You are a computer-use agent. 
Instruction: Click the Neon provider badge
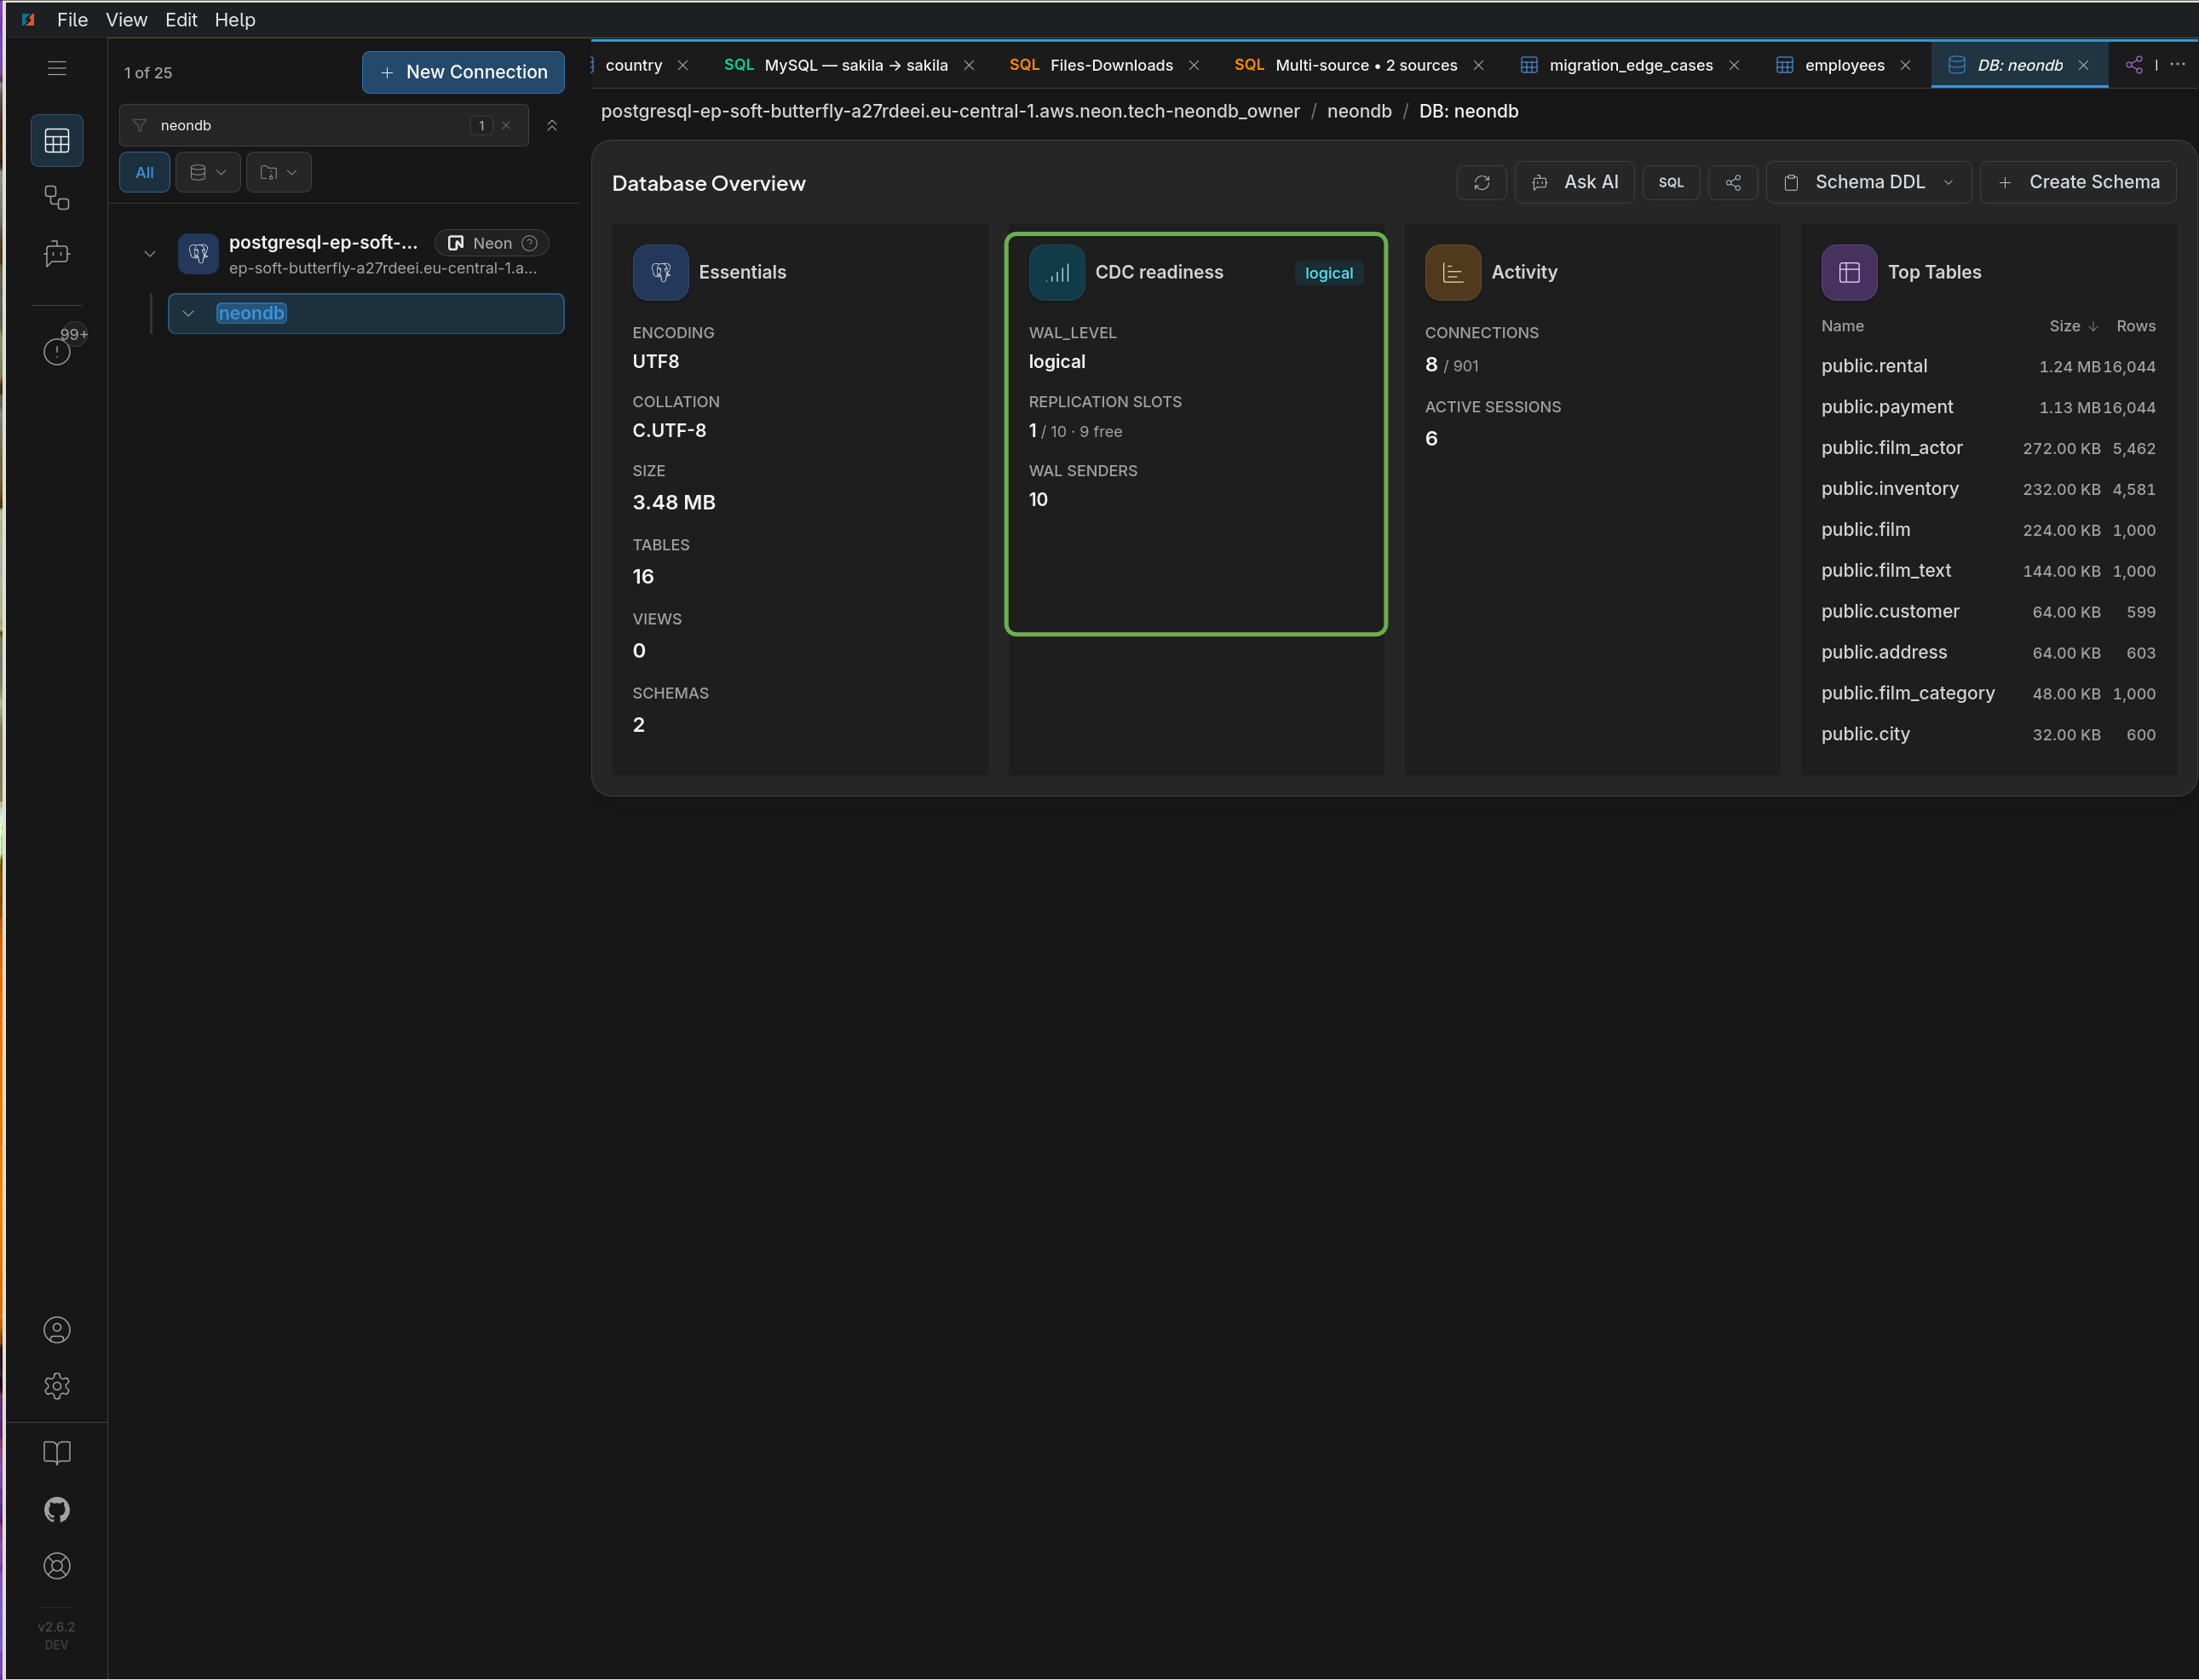[x=491, y=243]
